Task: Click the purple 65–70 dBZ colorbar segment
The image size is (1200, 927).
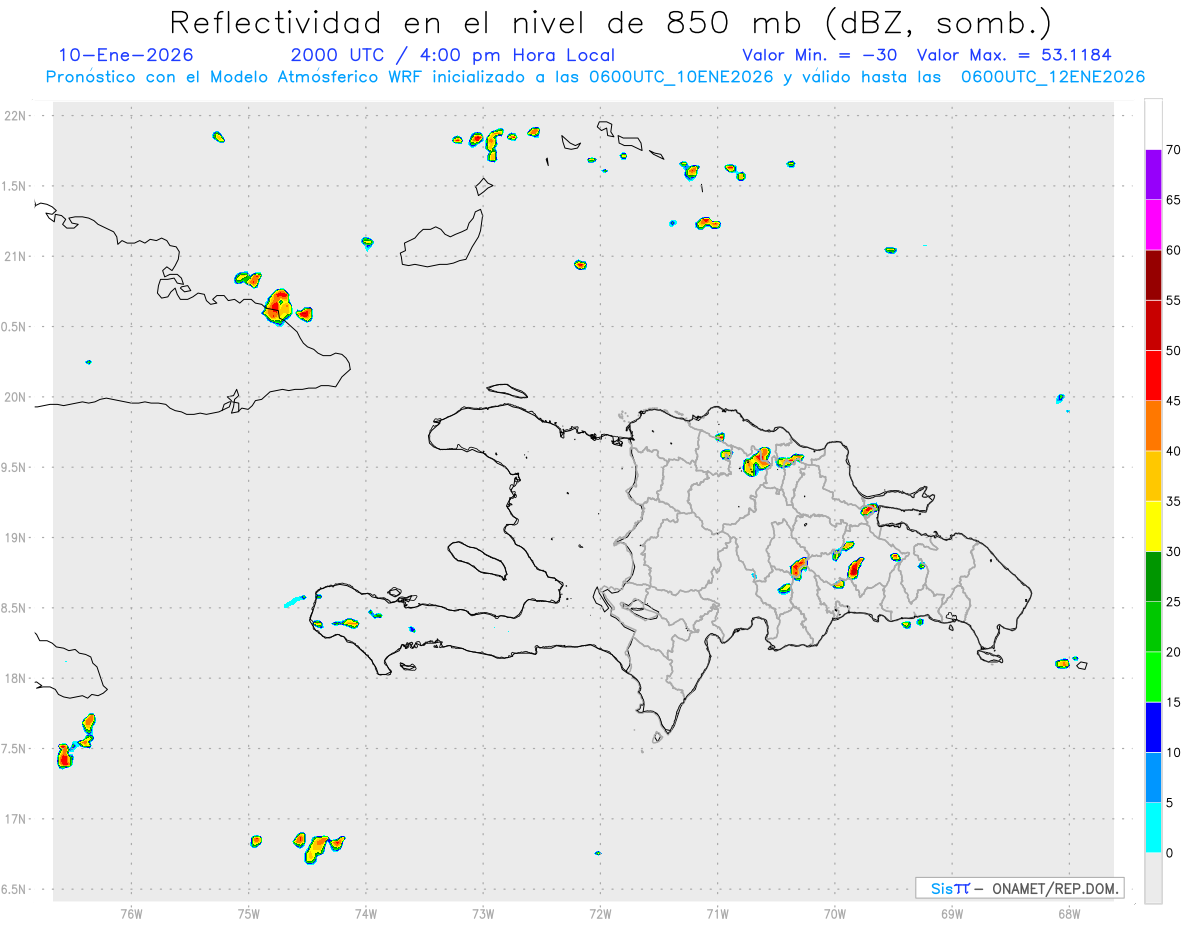Action: [1153, 175]
